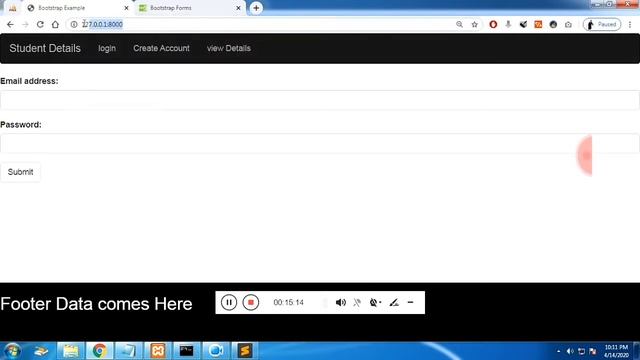The width and height of the screenshot is (640, 360).
Task: Open the recorder annotation pen tool
Action: 394,302
